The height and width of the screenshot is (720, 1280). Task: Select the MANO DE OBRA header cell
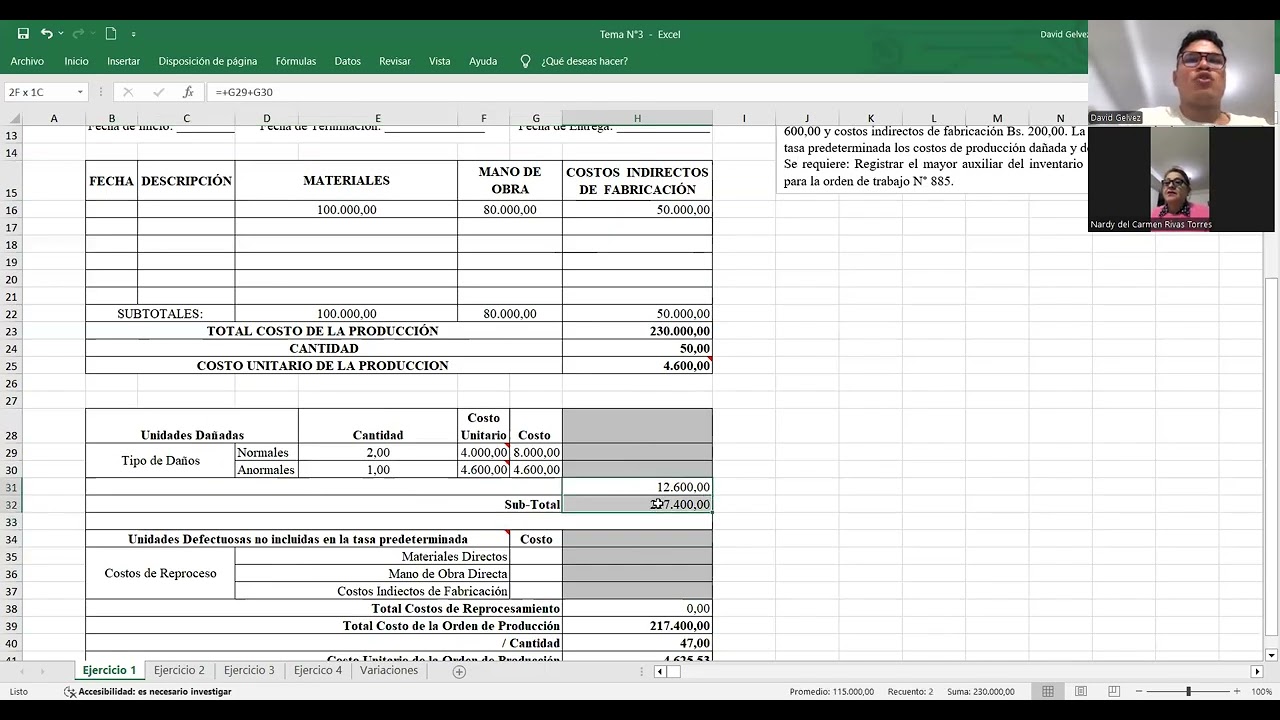(510, 181)
